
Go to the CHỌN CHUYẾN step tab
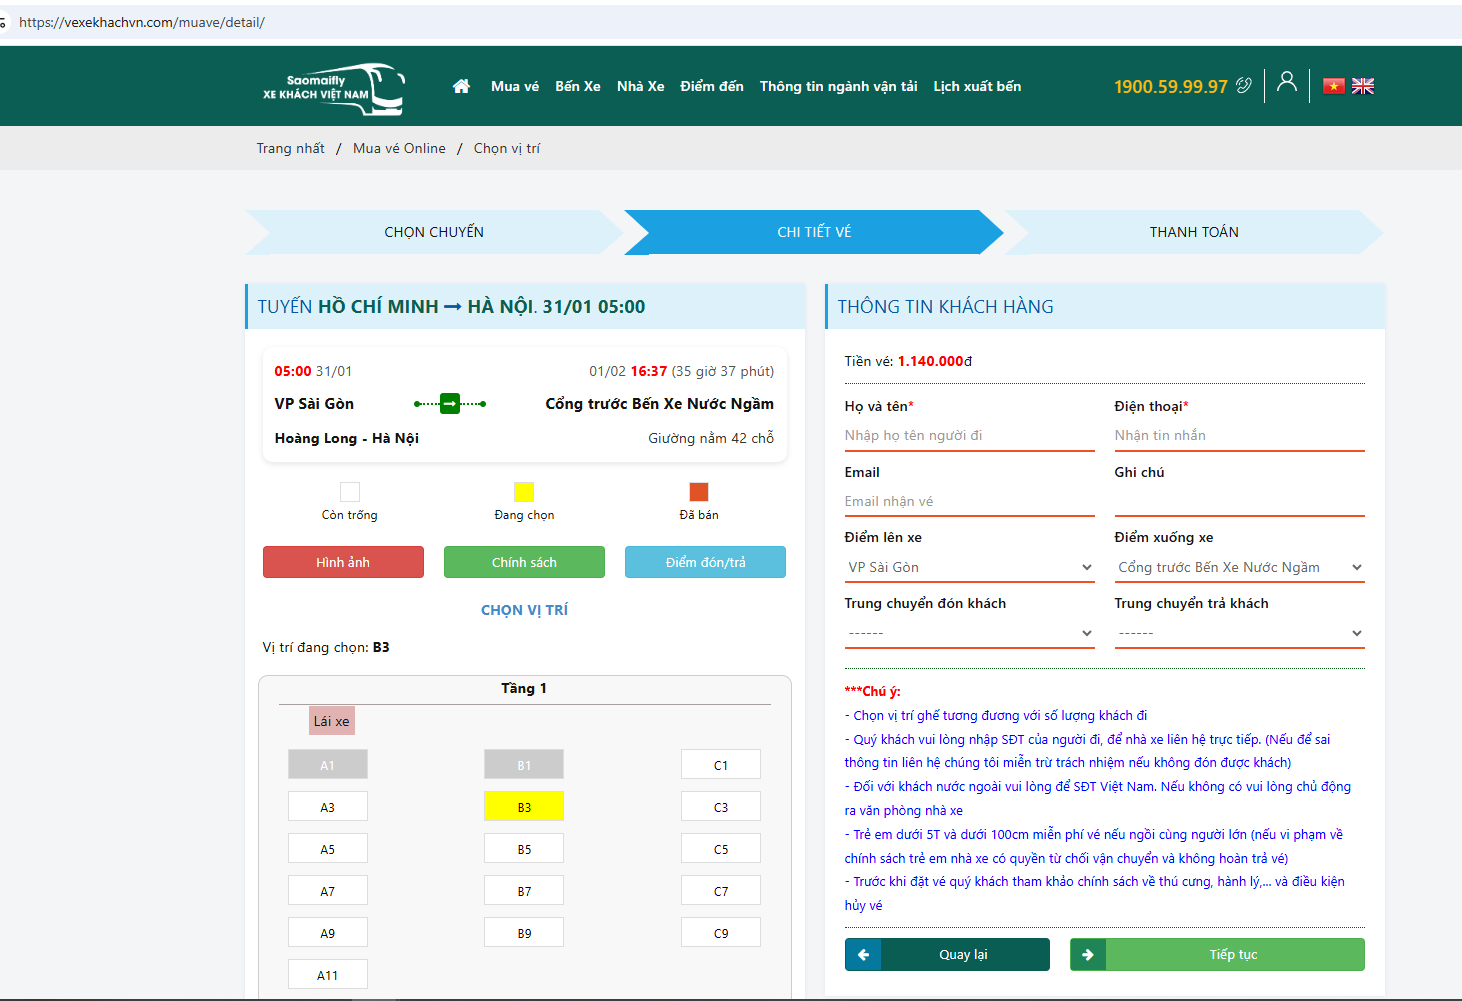[434, 232]
